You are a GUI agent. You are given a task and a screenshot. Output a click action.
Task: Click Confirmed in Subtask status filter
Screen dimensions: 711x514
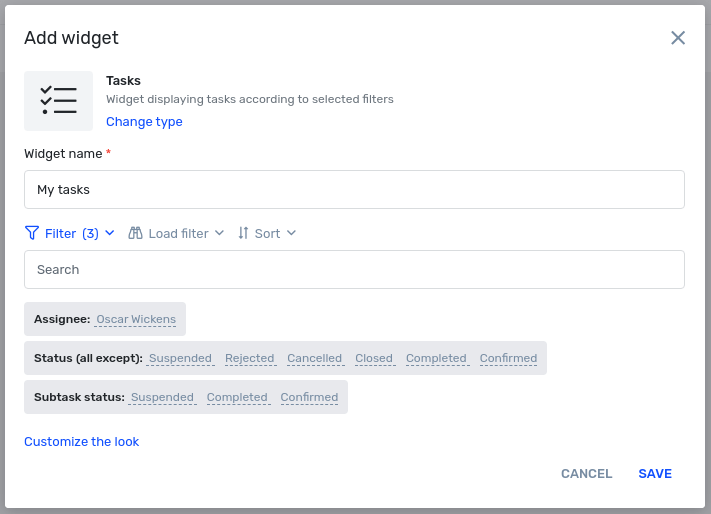click(309, 397)
